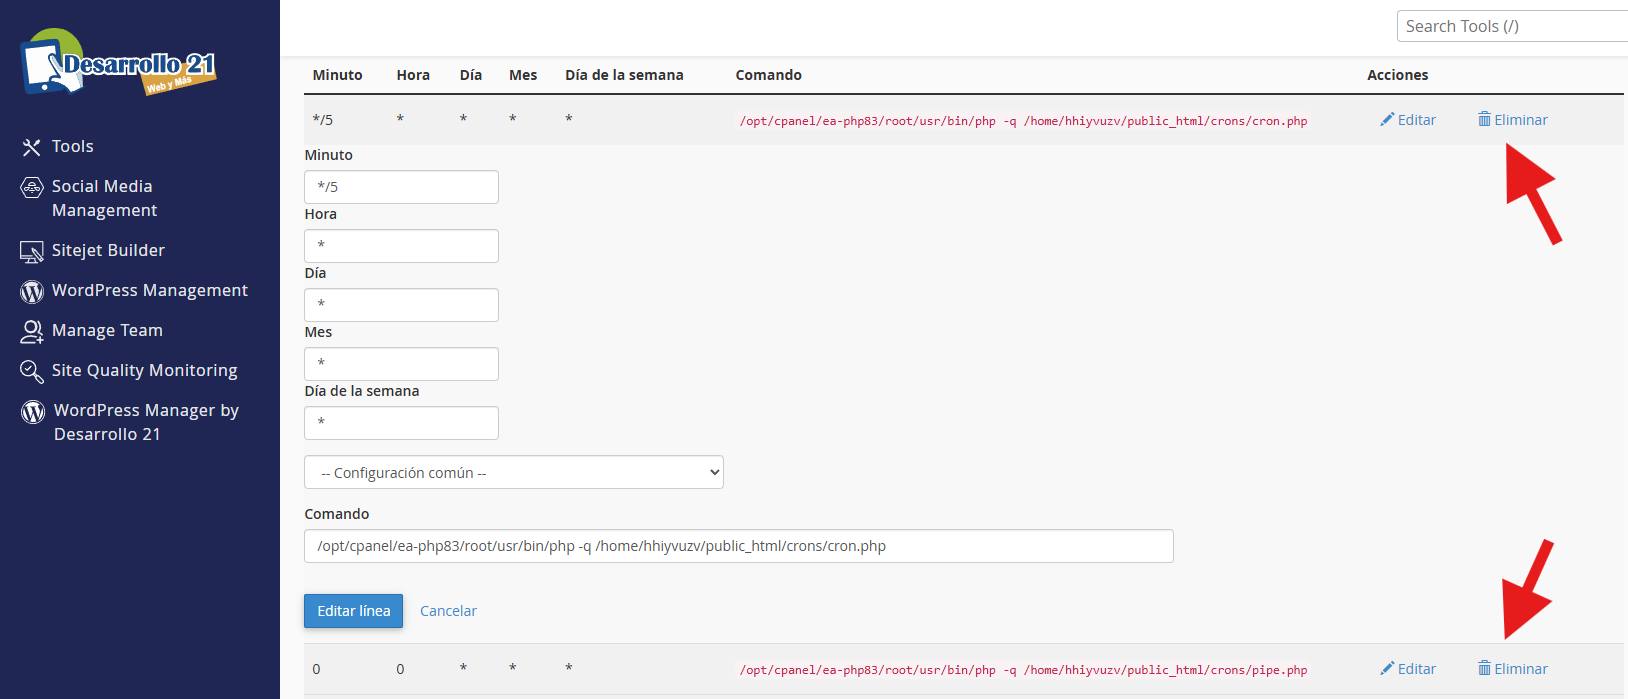
Task: Click the Desarrollo 21 logo
Action: [118, 63]
